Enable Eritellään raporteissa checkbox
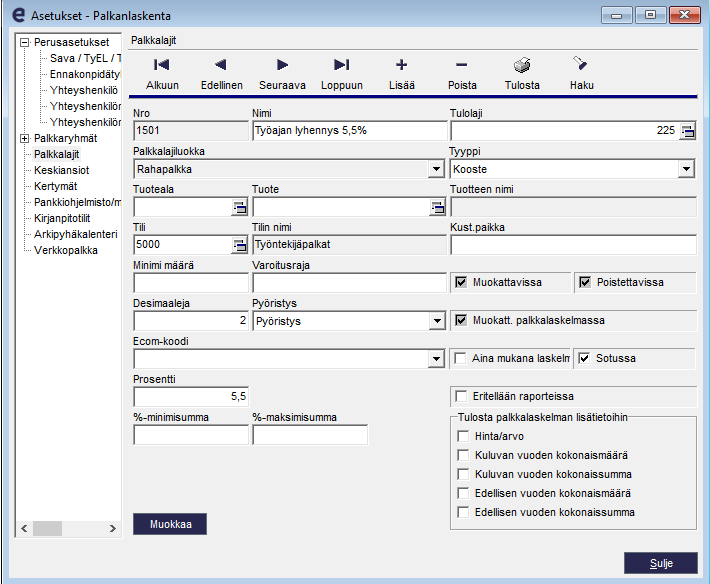The width and height of the screenshot is (710, 584). click(461, 397)
